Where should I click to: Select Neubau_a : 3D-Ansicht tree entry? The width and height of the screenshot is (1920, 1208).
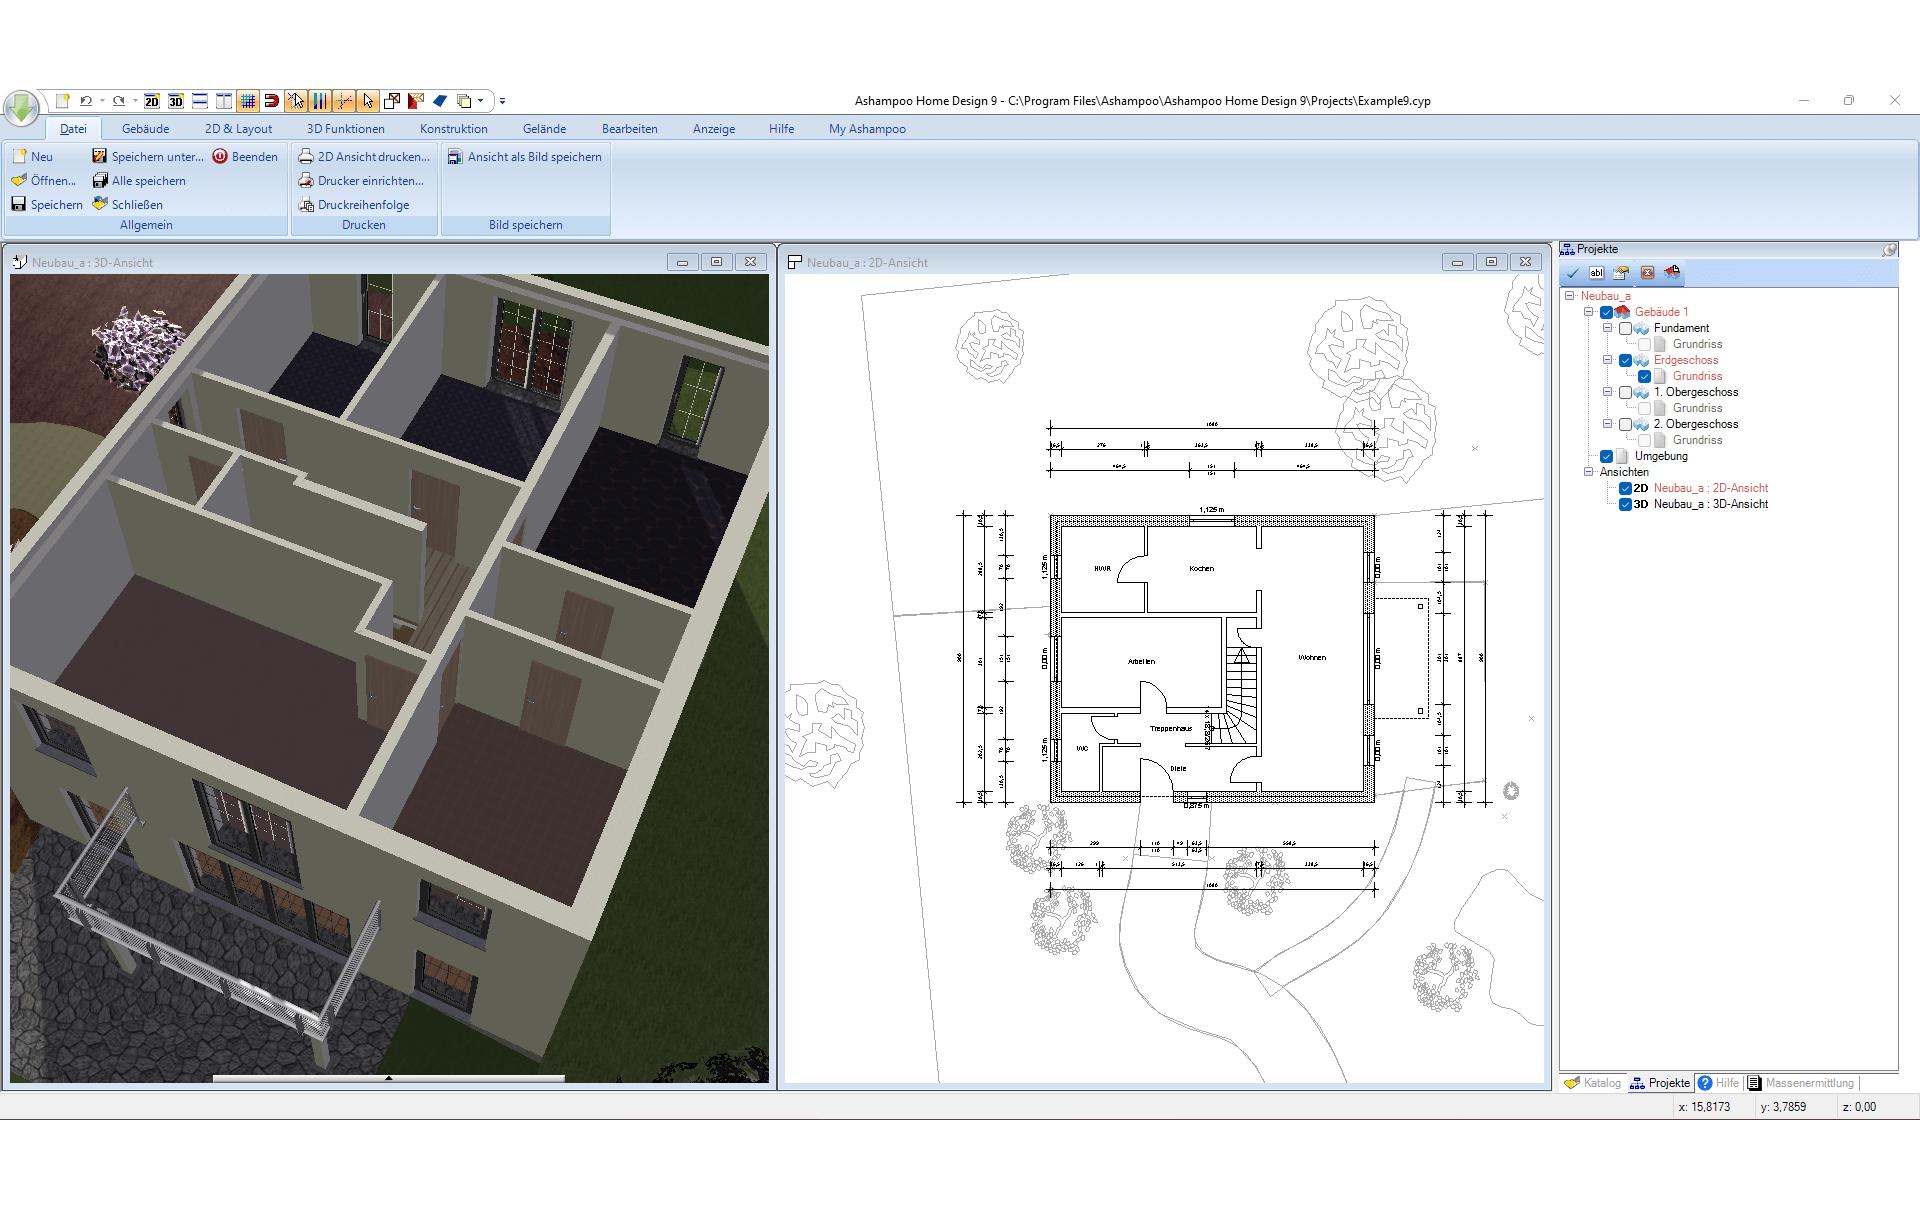tap(1710, 504)
